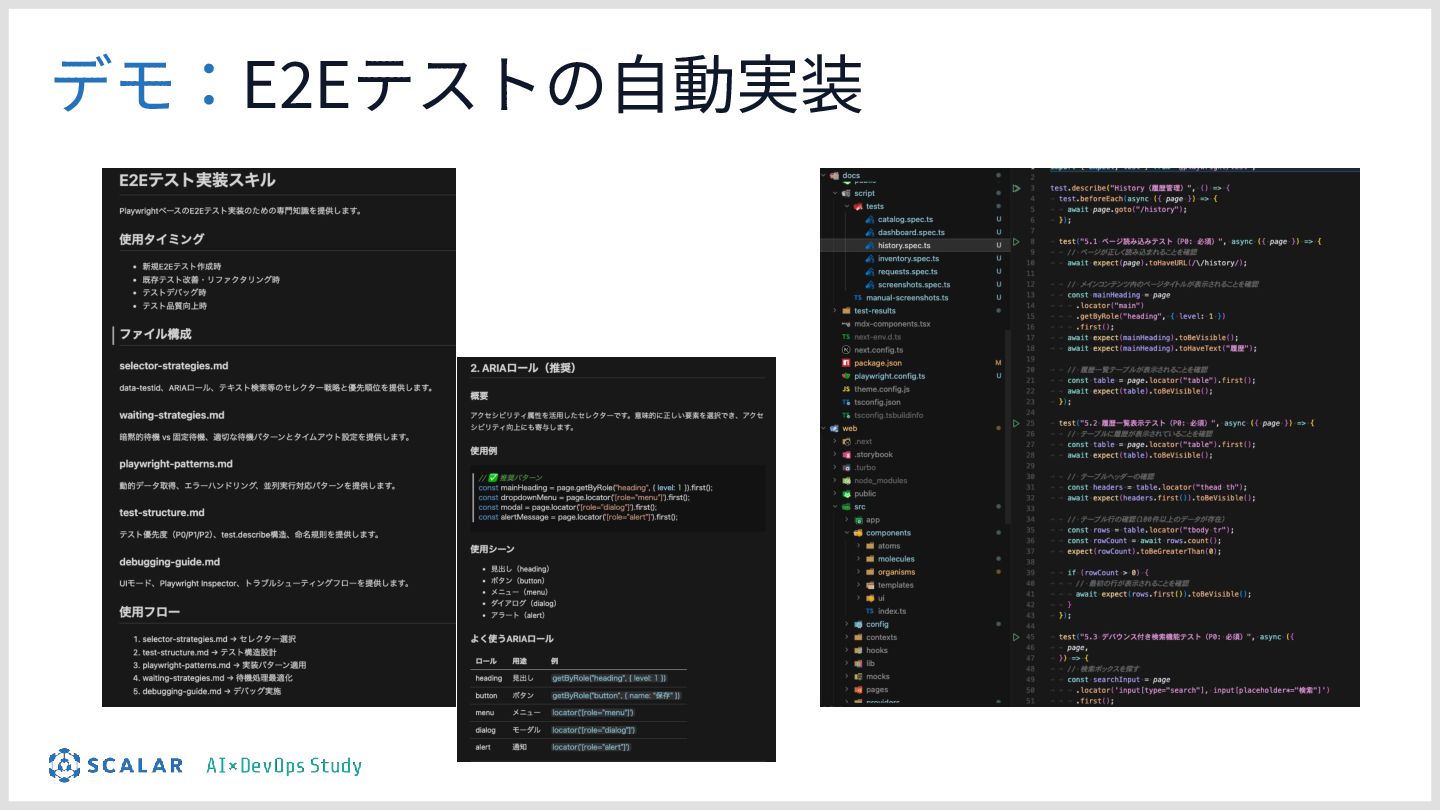
Task: Click the npm icon beside package.json
Action: [x=846, y=363]
